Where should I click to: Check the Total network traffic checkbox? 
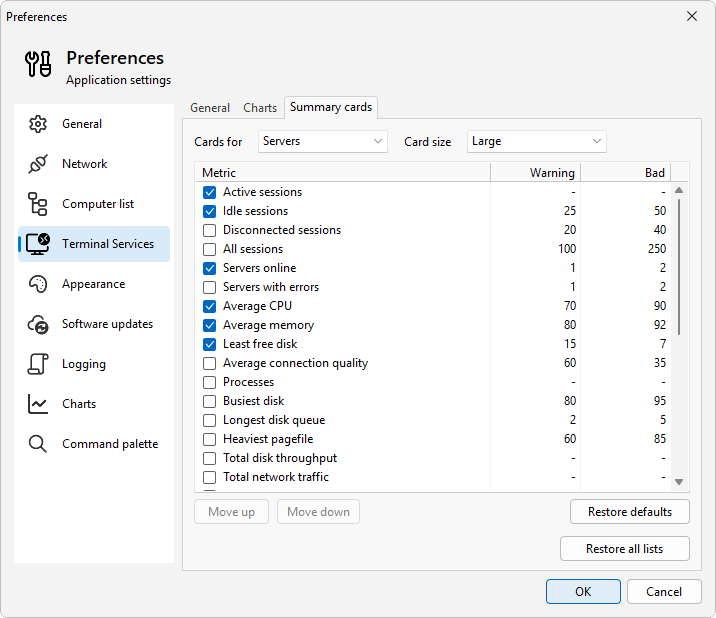pyautogui.click(x=210, y=477)
